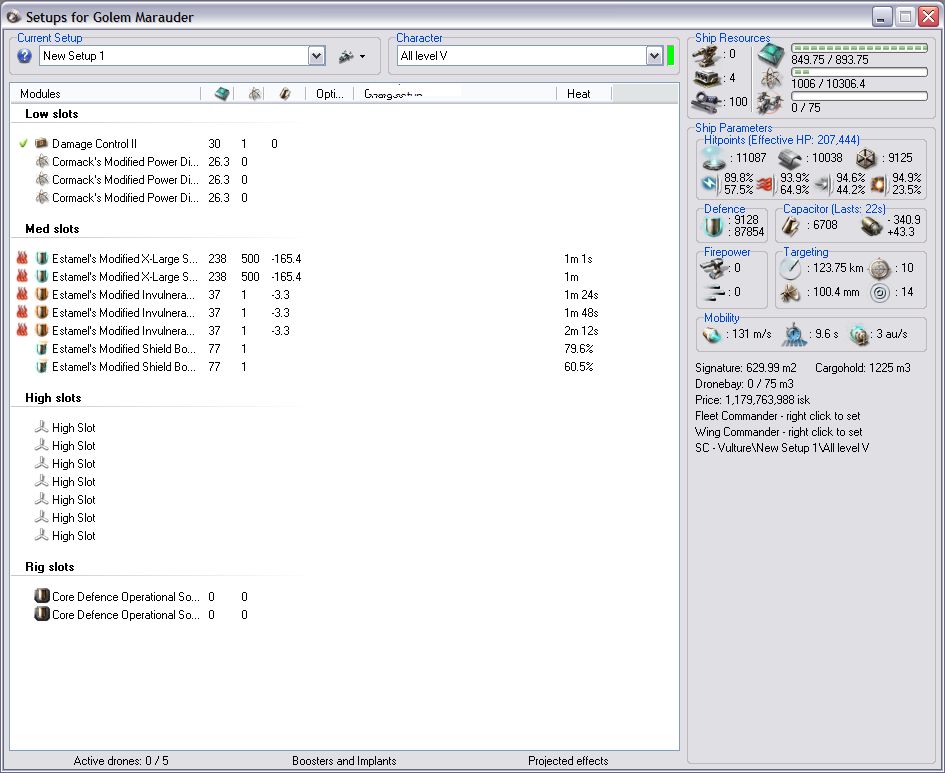945x773 pixels.
Task: Click the Opti... column header
Action: pos(330,93)
